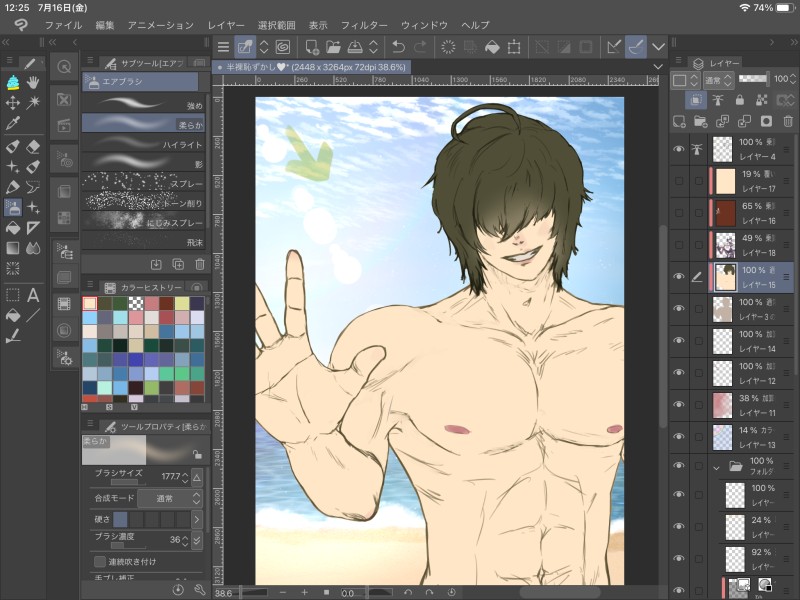800x600 pixels.
Task: Select the Rectangle selection marquee tool
Action: coord(13,295)
